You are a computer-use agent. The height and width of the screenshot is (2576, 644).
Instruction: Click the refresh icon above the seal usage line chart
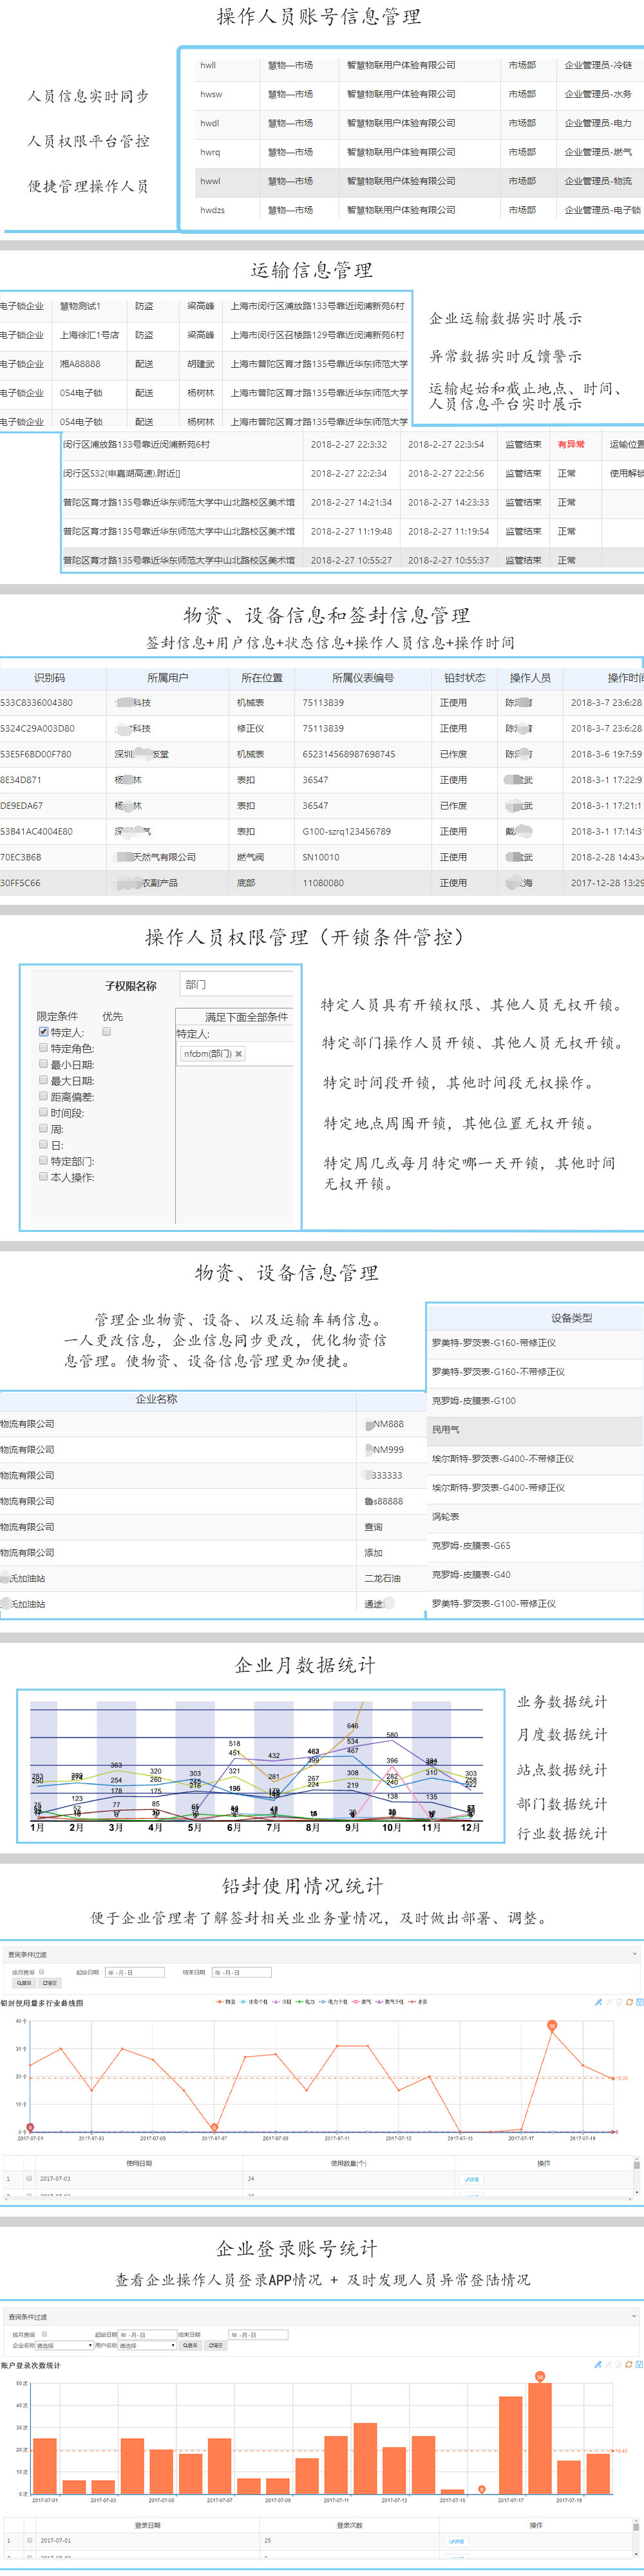[x=629, y=2002]
